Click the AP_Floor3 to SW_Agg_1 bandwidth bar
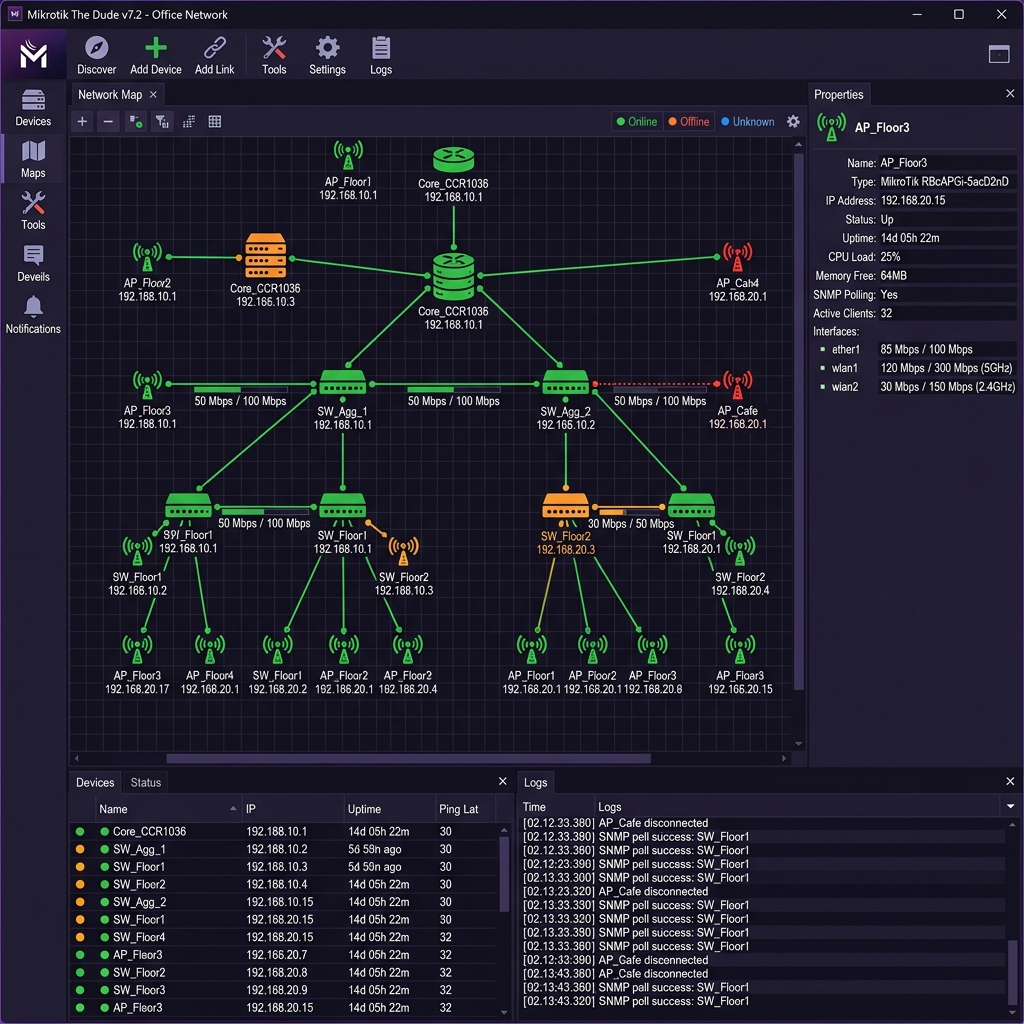1024x1024 pixels. tap(240, 390)
